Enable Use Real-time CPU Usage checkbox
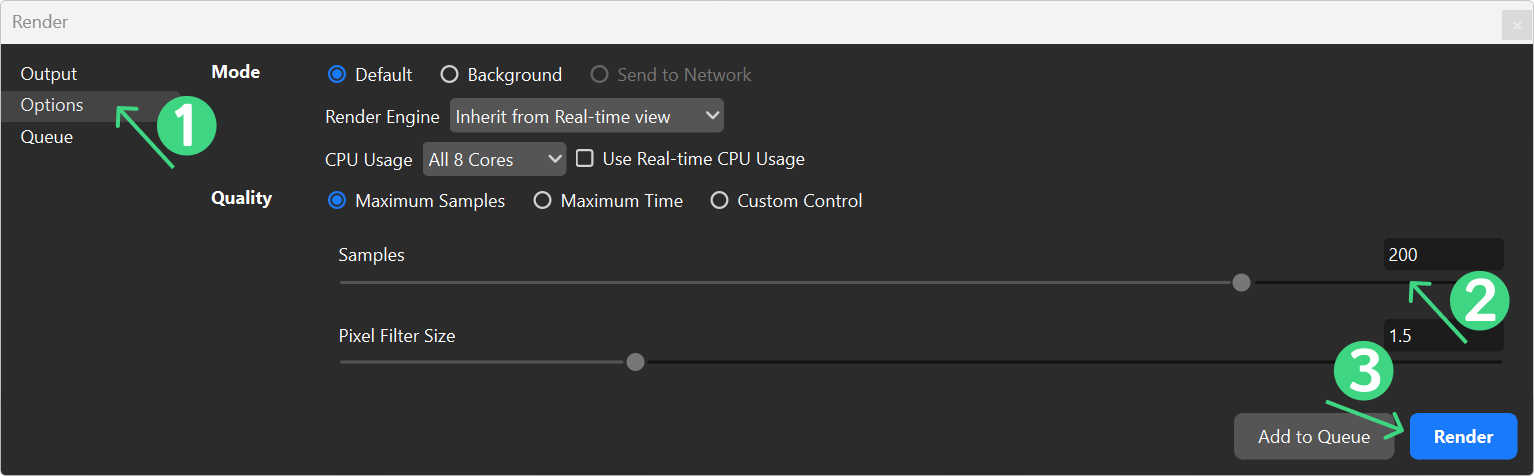 585,158
